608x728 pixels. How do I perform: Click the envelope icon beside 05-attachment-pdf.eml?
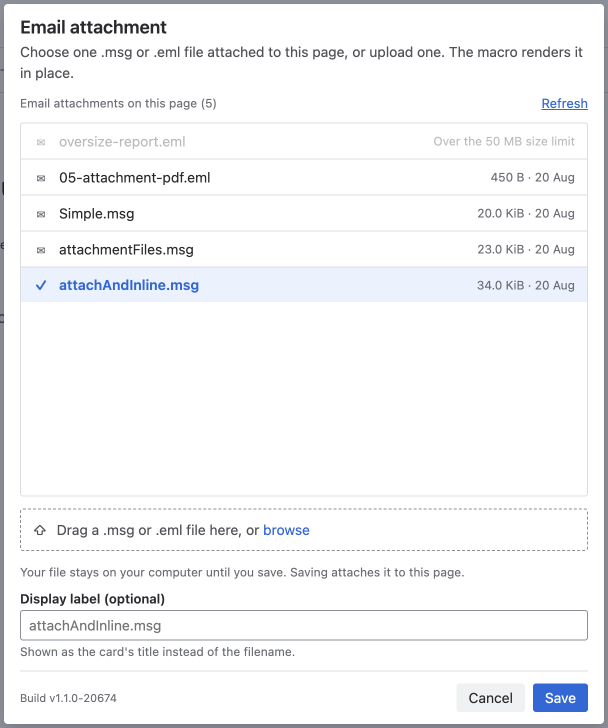[41, 178]
